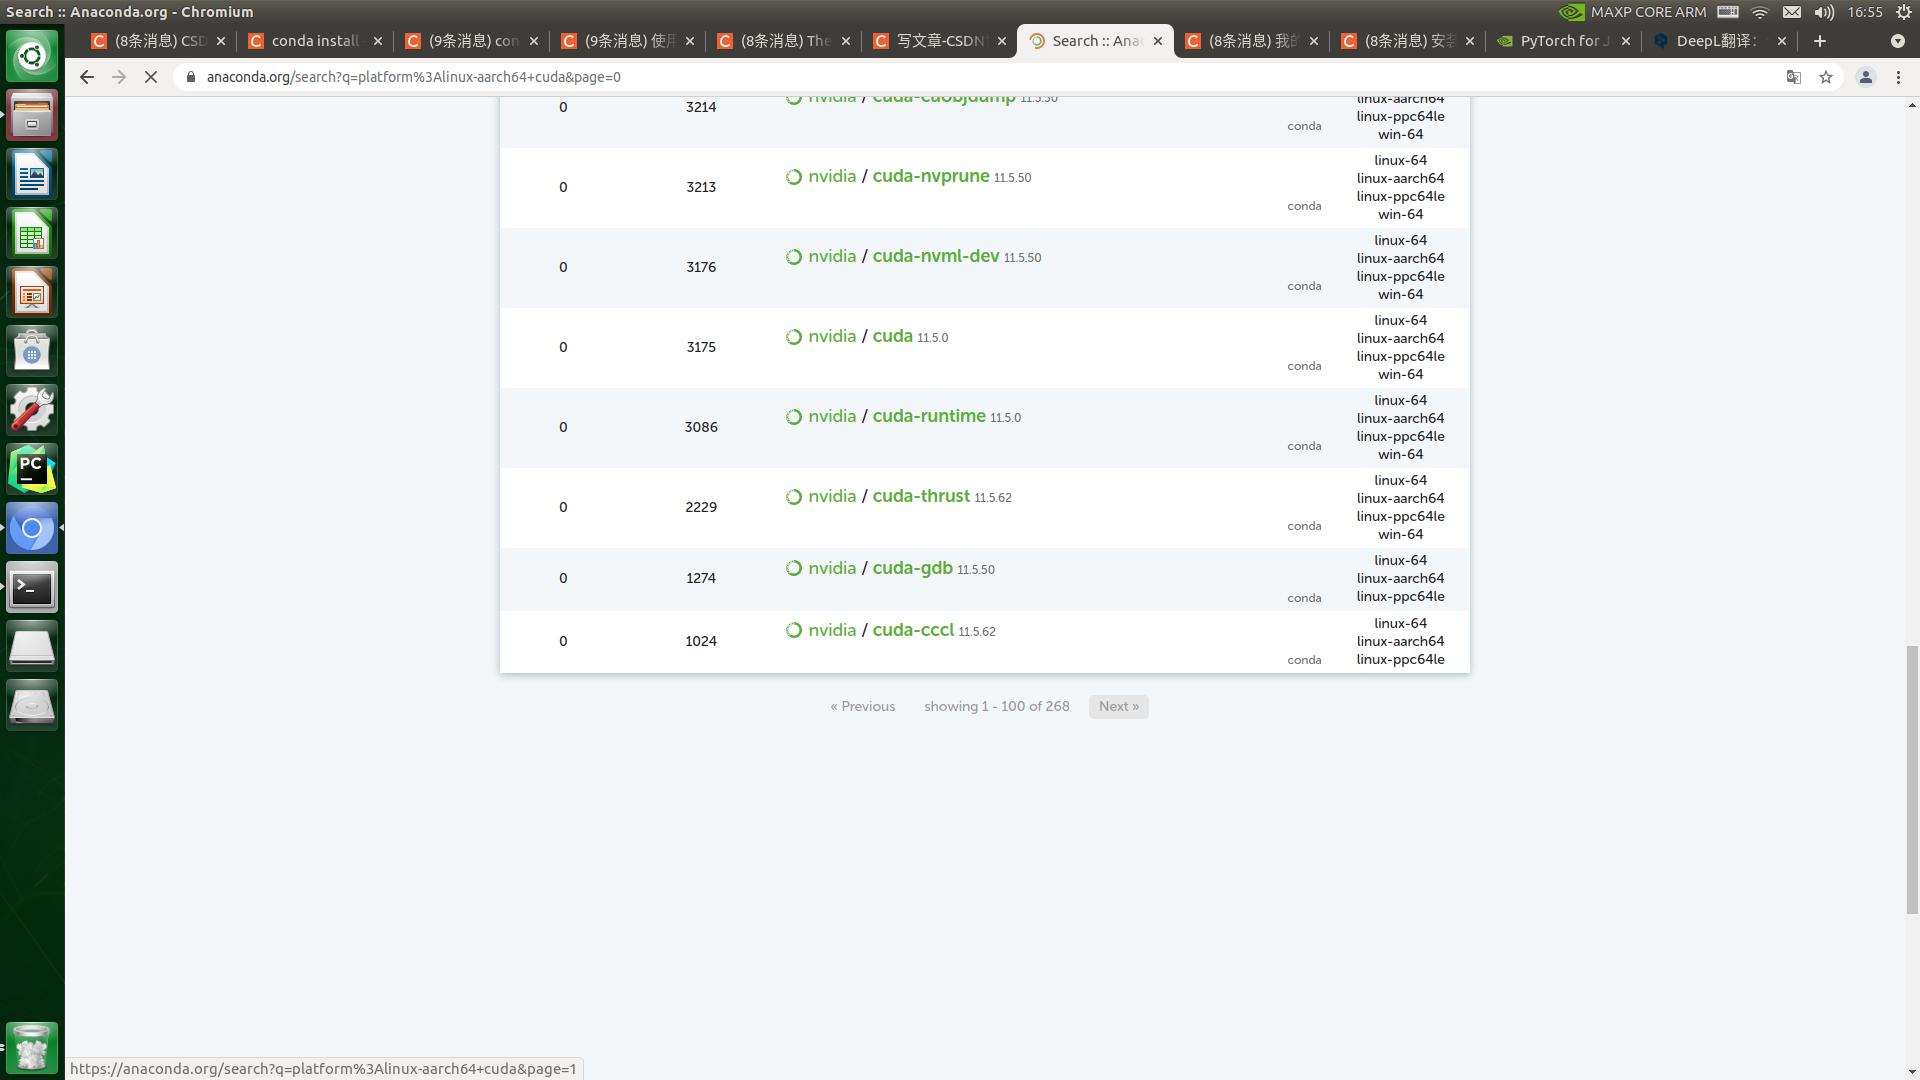The height and width of the screenshot is (1080, 1920).
Task: Expand the tab search dropdown arrow
Action: click(1898, 41)
